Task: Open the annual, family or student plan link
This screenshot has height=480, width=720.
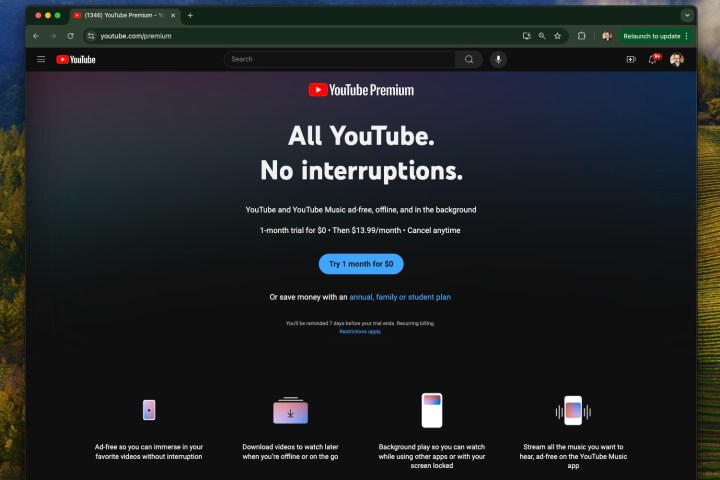Action: point(400,297)
